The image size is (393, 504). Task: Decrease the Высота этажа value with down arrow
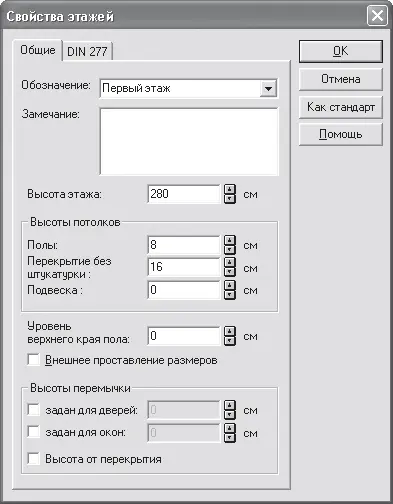tap(230, 199)
